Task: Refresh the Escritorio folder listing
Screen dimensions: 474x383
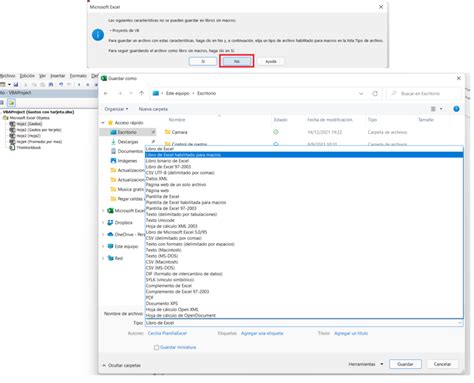Action: click(375, 94)
